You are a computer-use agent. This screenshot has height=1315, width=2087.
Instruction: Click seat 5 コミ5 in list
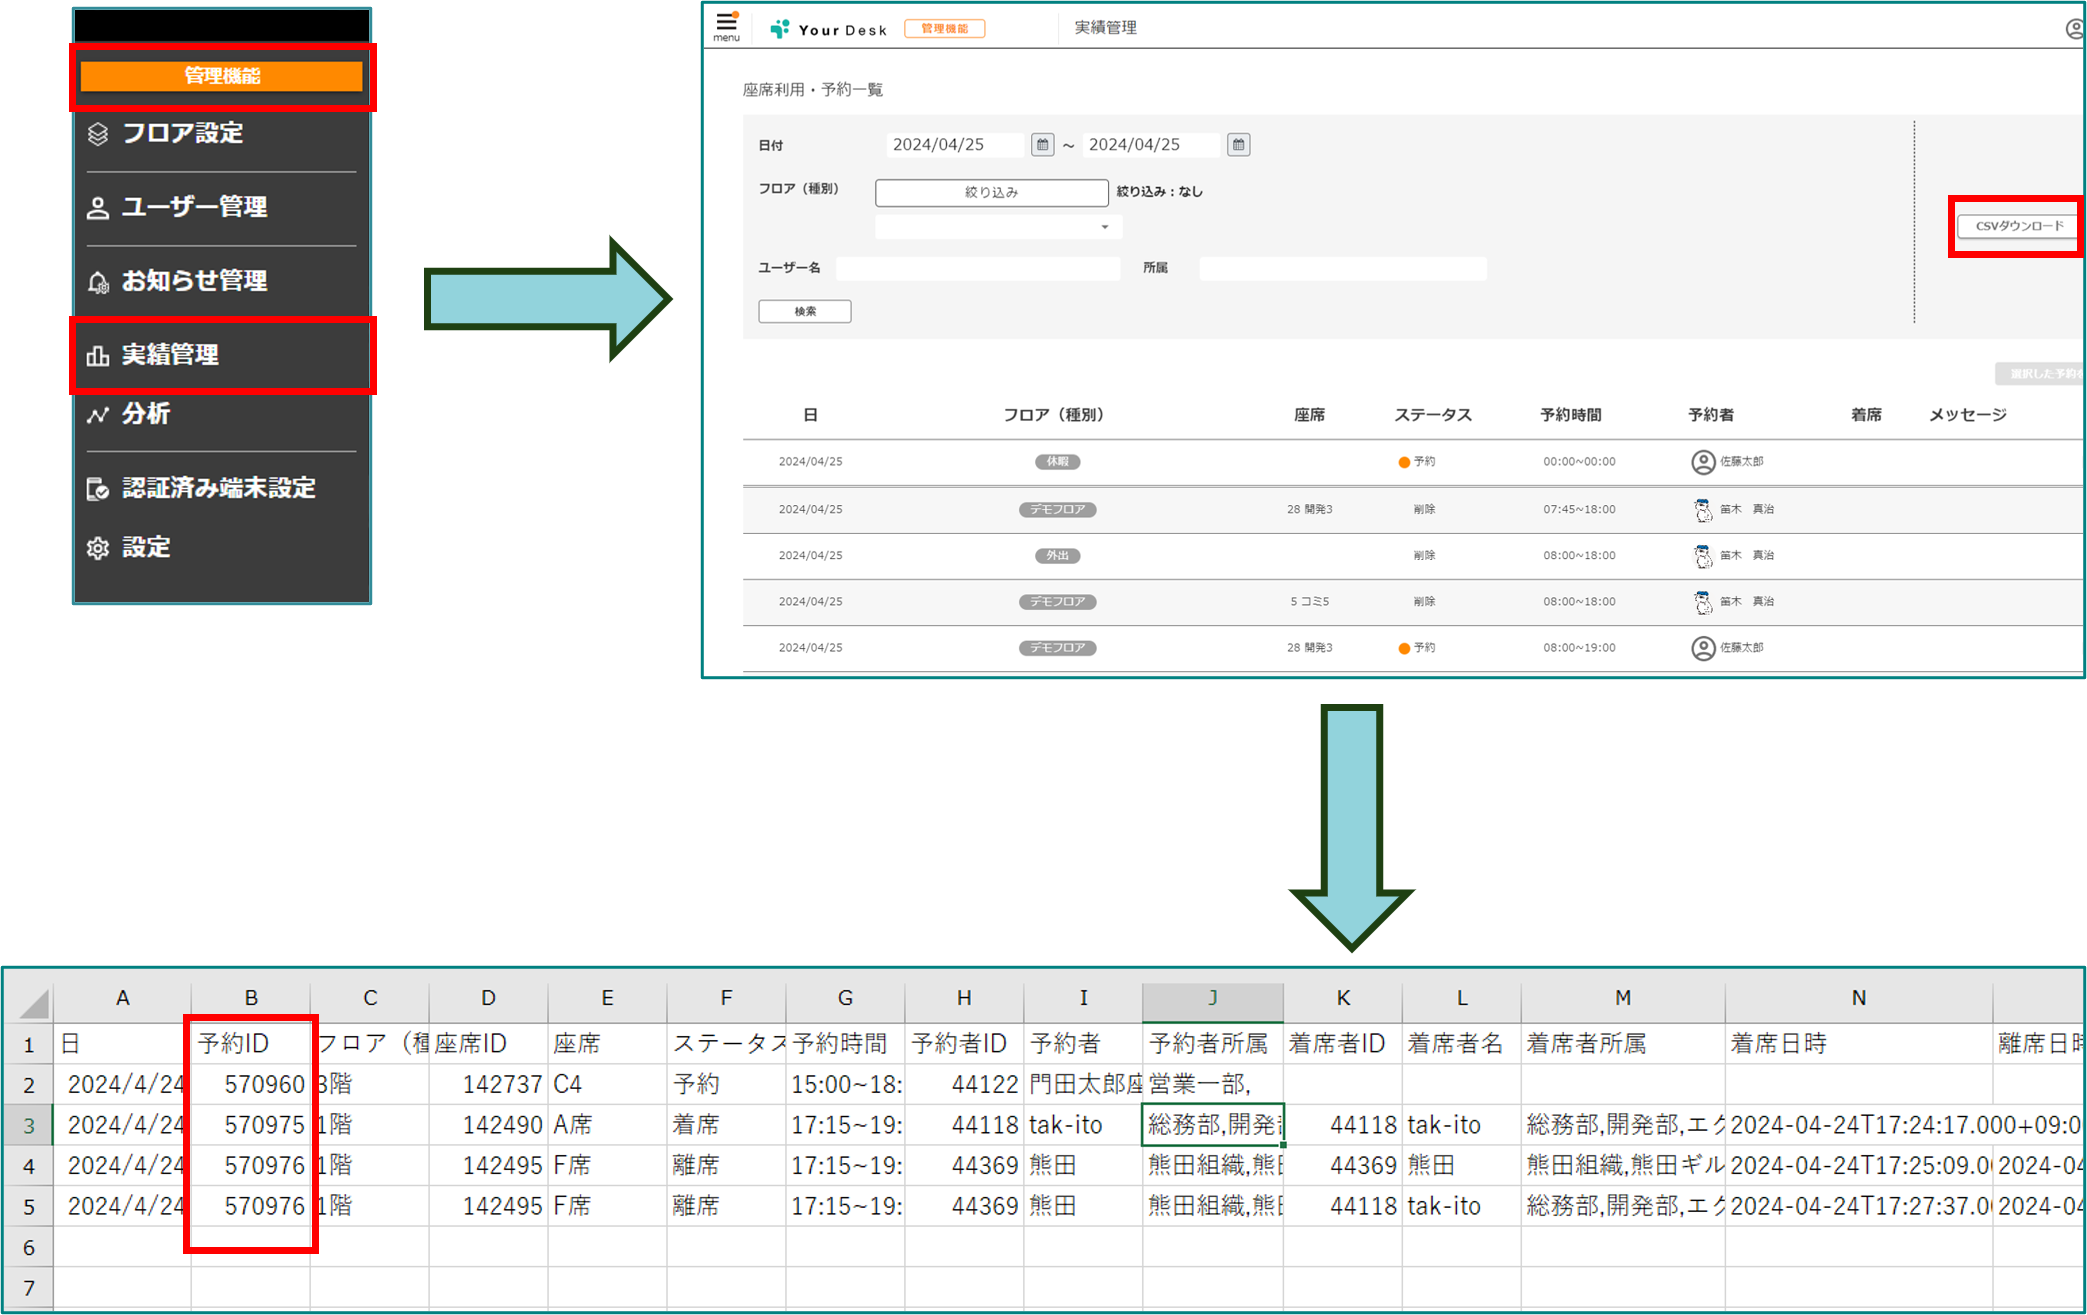[x=1309, y=602]
